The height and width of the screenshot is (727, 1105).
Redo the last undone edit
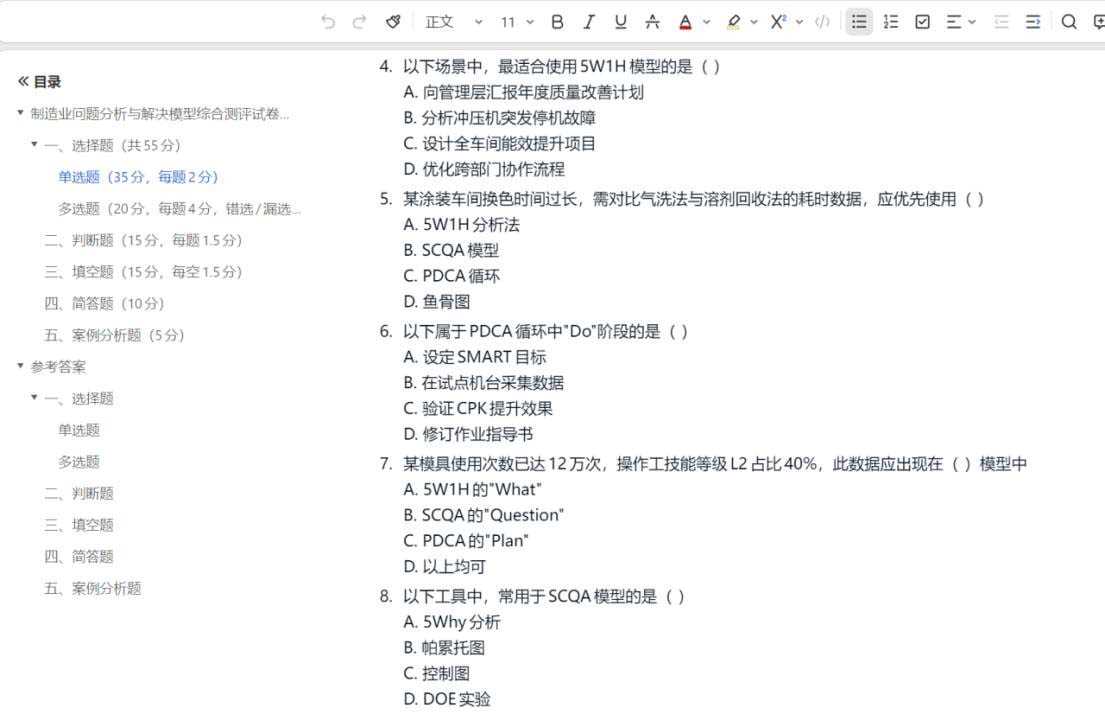tap(359, 22)
